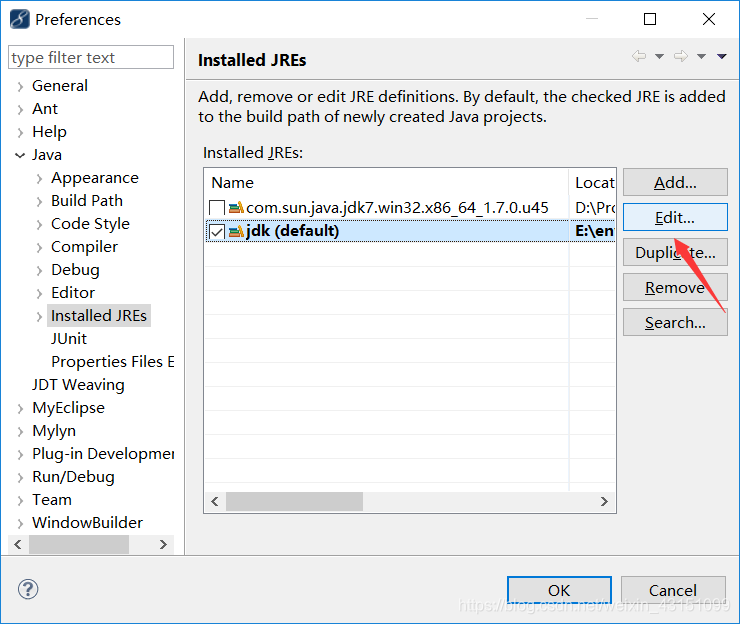Open Properties Files Editor item
Image resolution: width=740 pixels, height=624 pixels.
point(113,362)
